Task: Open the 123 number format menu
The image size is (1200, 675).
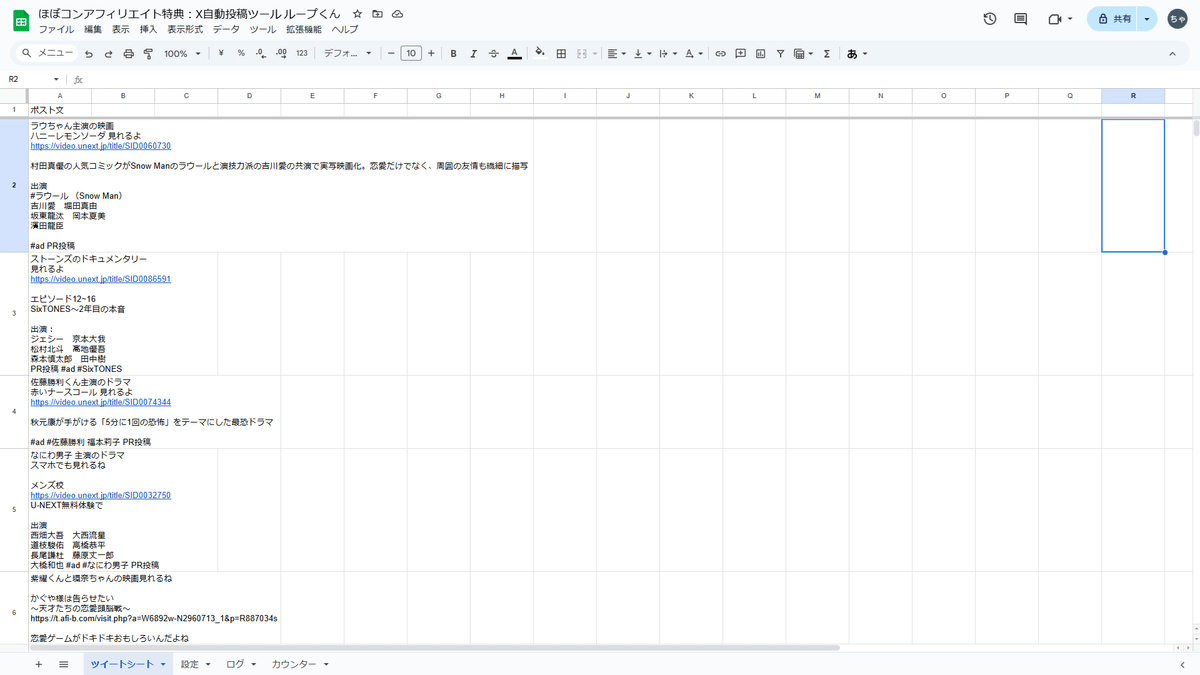Action: click(302, 54)
